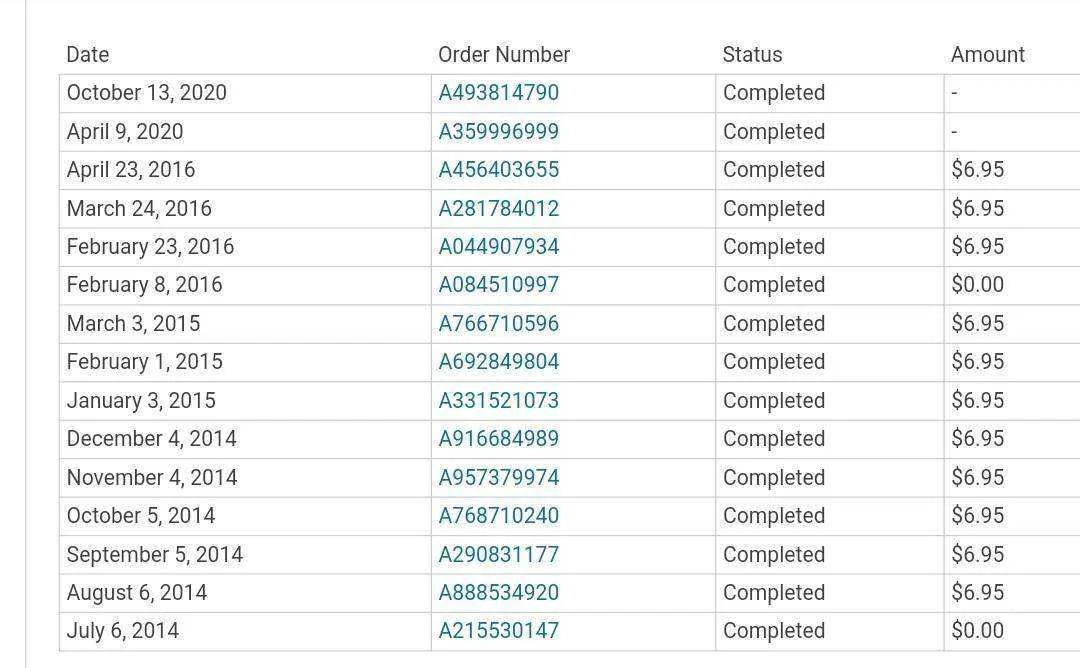1080x668 pixels.
Task: Open order number A281784012
Action: point(499,209)
